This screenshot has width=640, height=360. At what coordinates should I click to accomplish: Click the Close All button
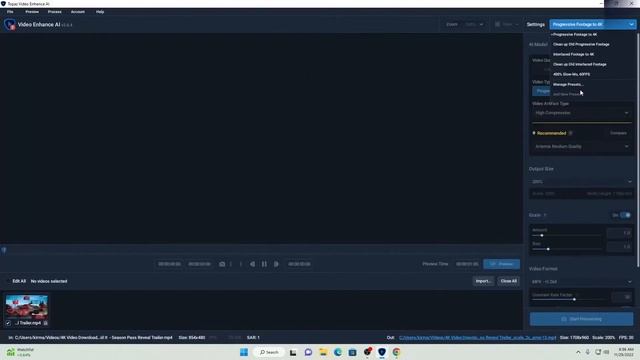509,281
